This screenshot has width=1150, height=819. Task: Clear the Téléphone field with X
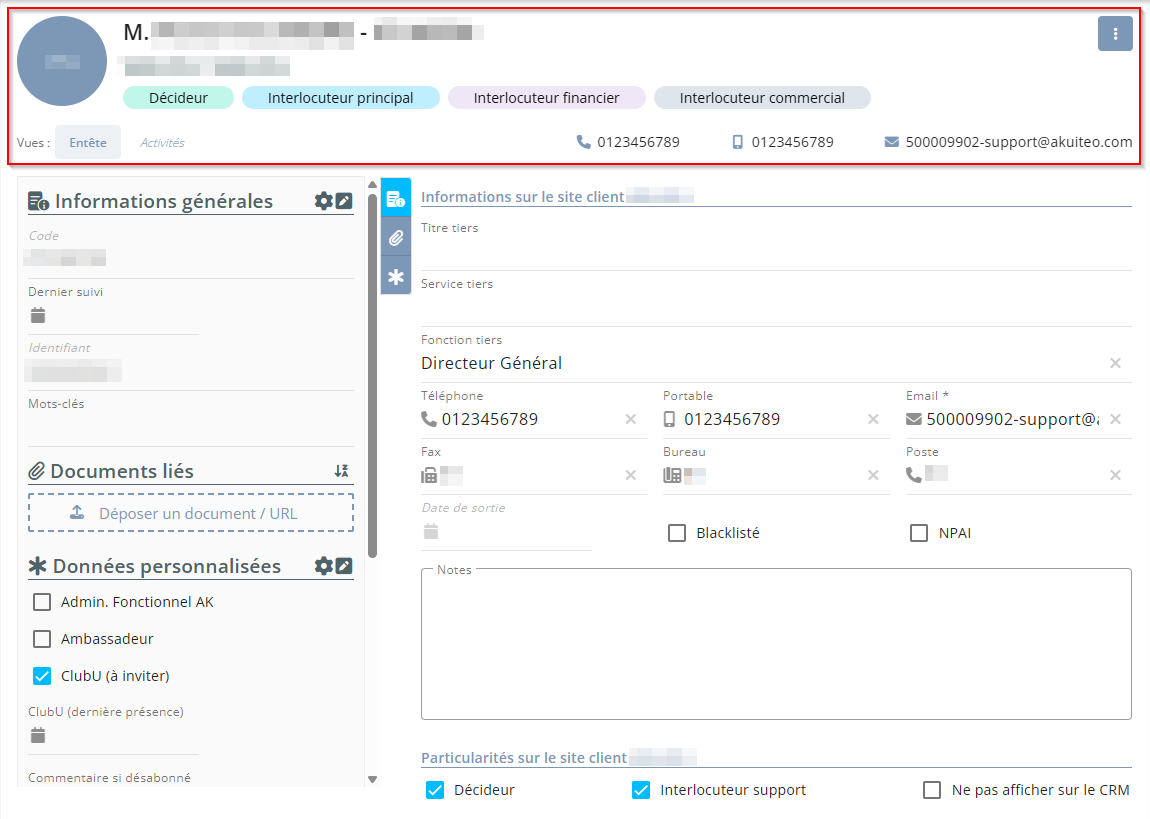630,419
